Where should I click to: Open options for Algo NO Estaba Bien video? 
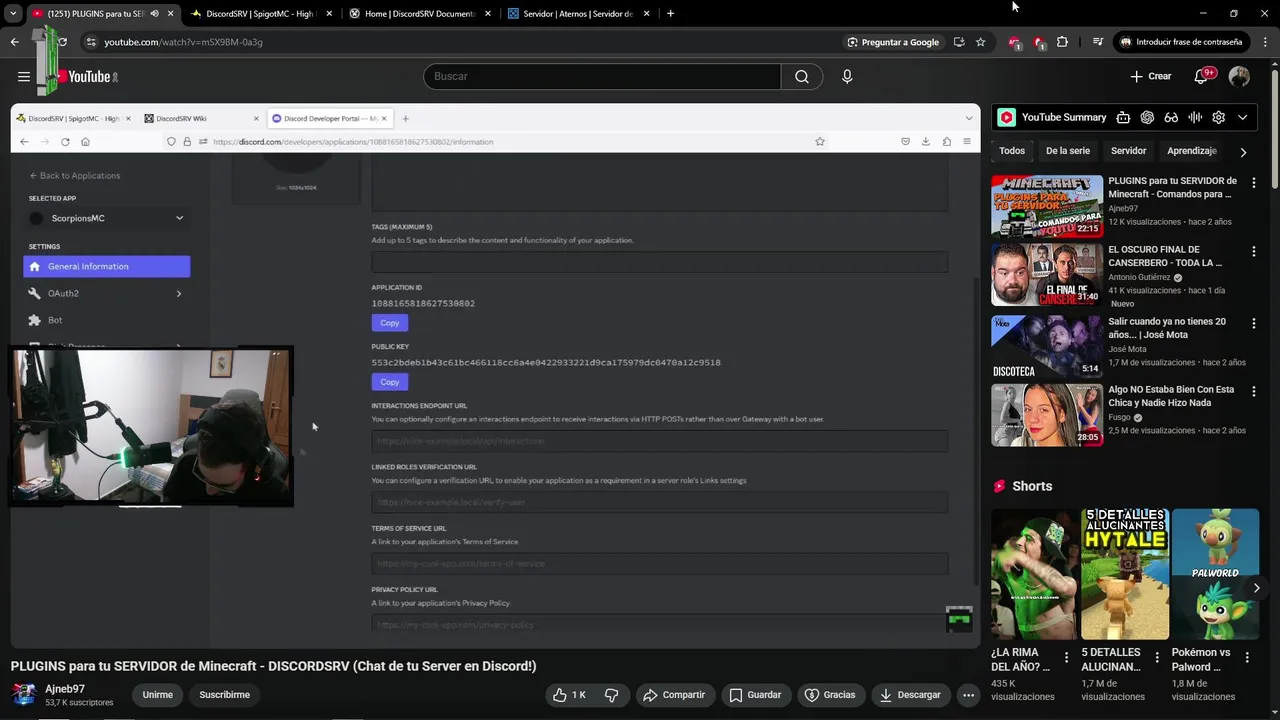click(x=1253, y=391)
